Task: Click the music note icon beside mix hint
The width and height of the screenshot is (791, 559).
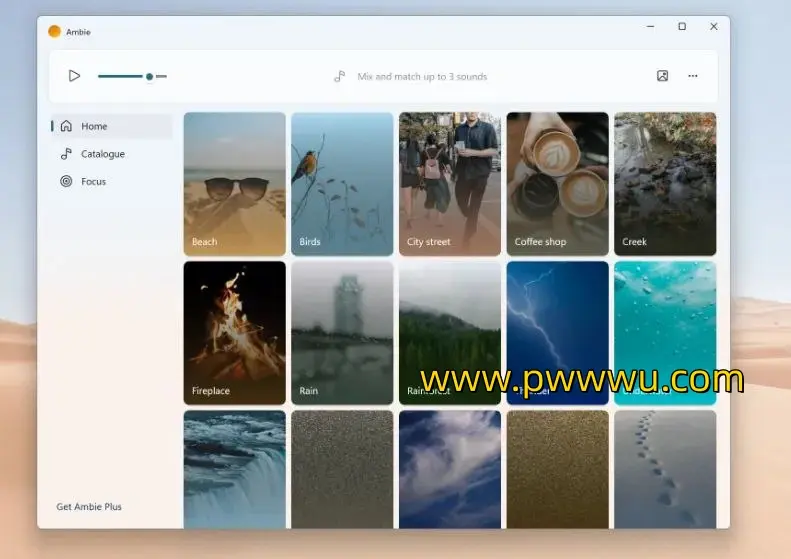Action: click(x=340, y=76)
